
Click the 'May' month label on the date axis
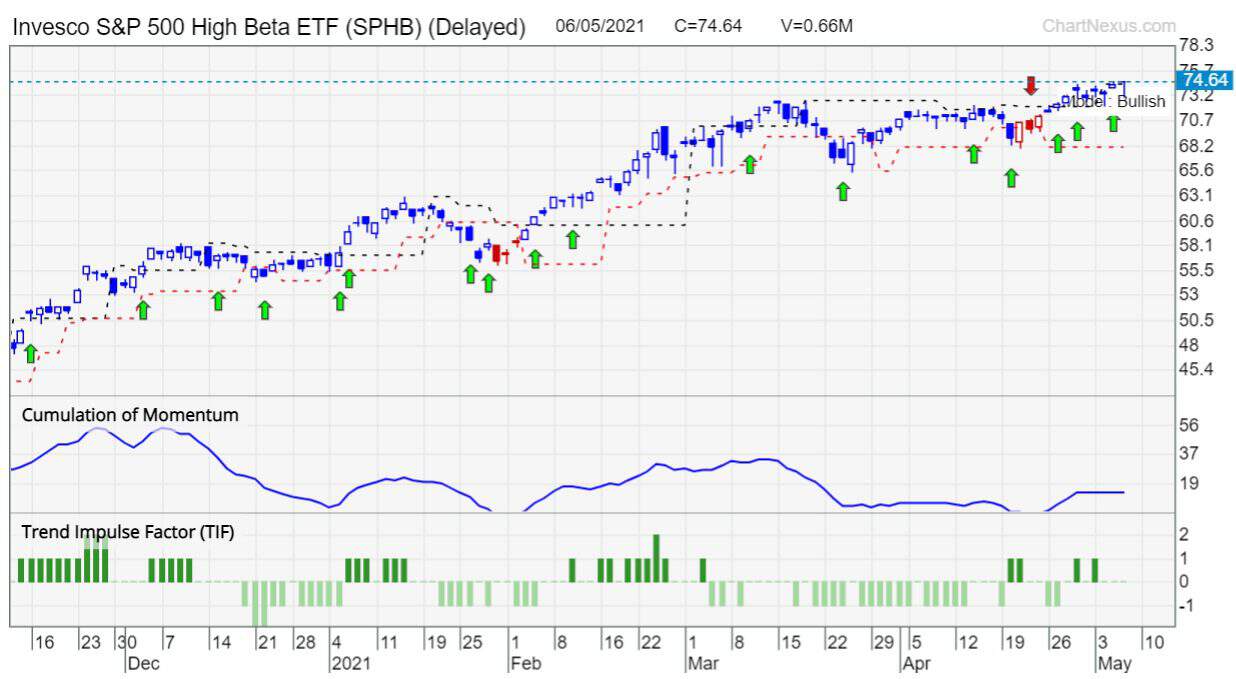(1113, 663)
